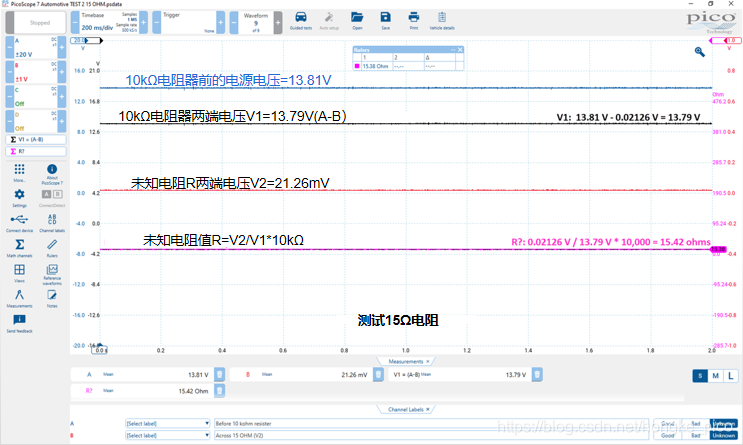
Task: Close the Rulers legend box
Action: [x=460, y=50]
